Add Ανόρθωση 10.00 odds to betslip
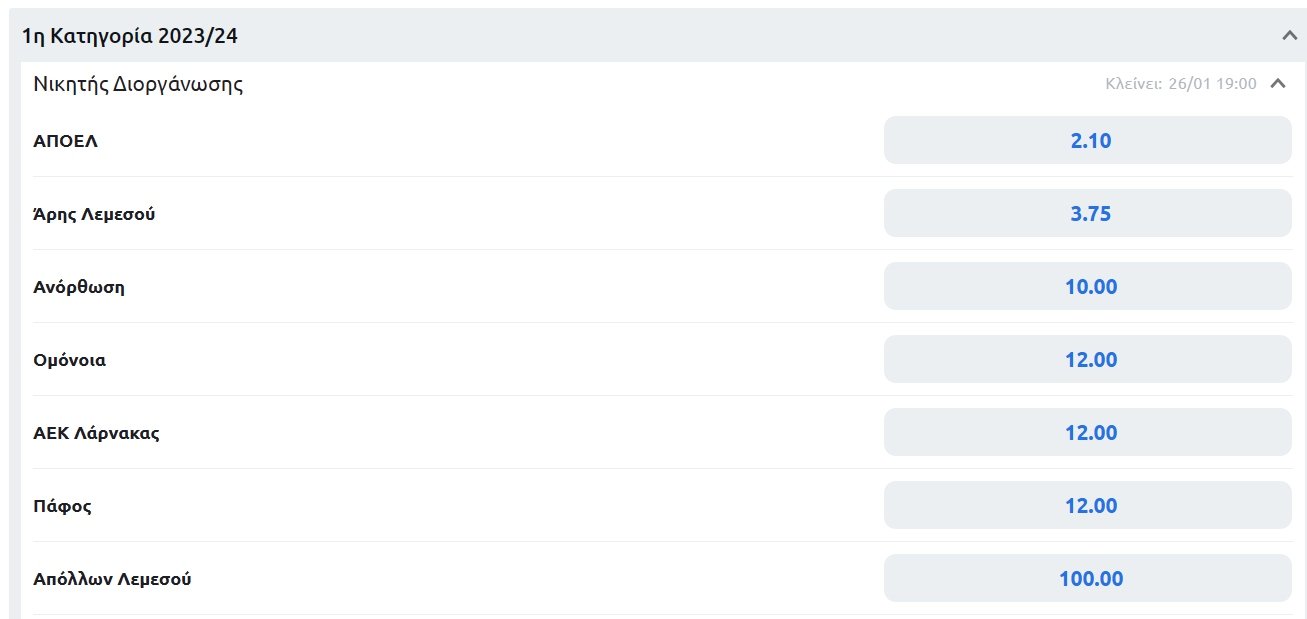Viewport: 1307px width, 619px height. pyautogui.click(x=1088, y=287)
